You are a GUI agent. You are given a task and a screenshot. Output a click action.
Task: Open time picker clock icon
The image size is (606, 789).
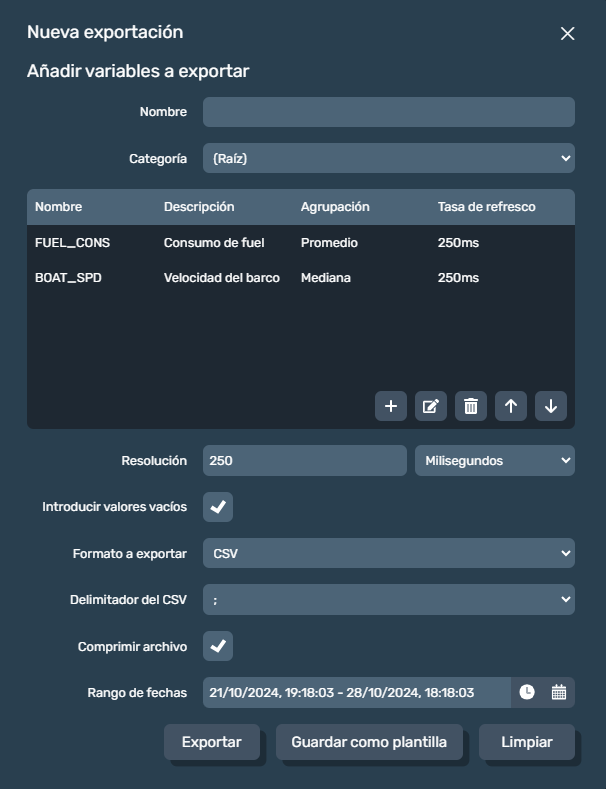click(x=526, y=692)
